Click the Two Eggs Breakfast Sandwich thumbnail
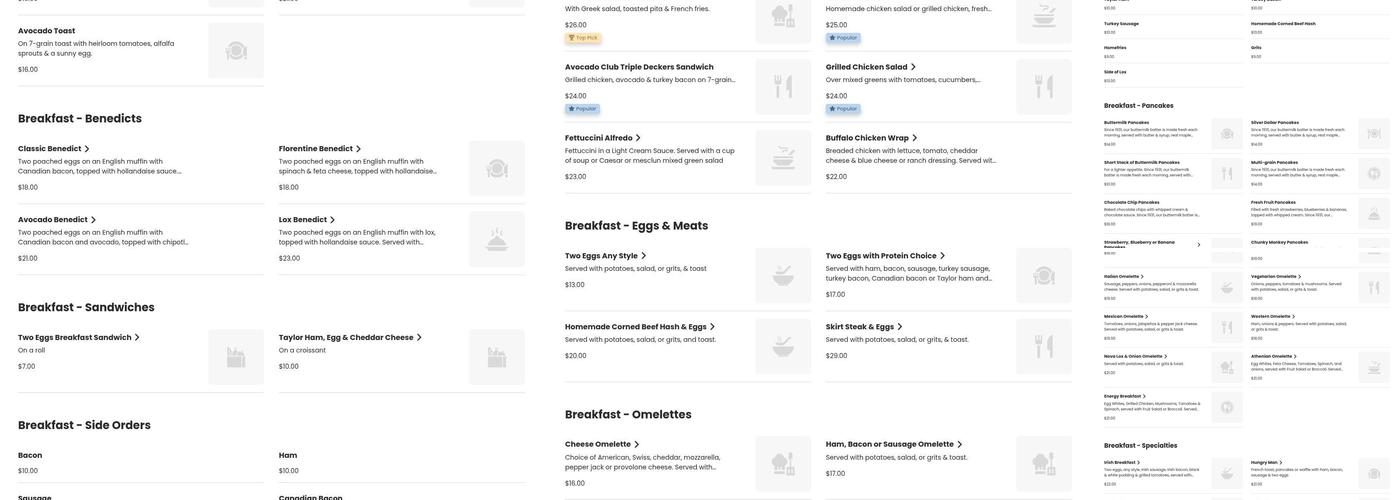1400x500 pixels. point(236,358)
